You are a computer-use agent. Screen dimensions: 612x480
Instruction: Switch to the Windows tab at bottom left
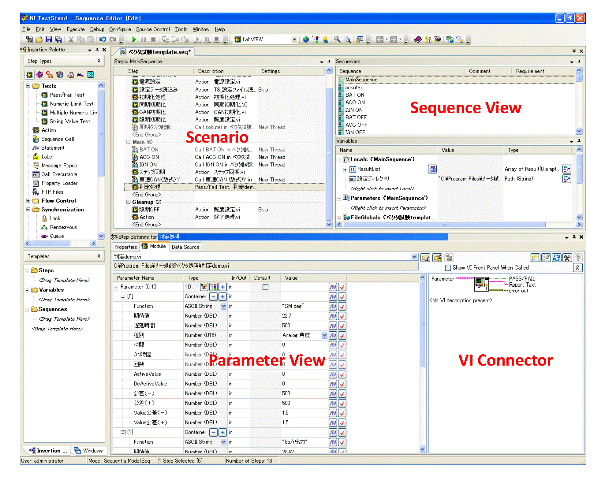(x=89, y=450)
